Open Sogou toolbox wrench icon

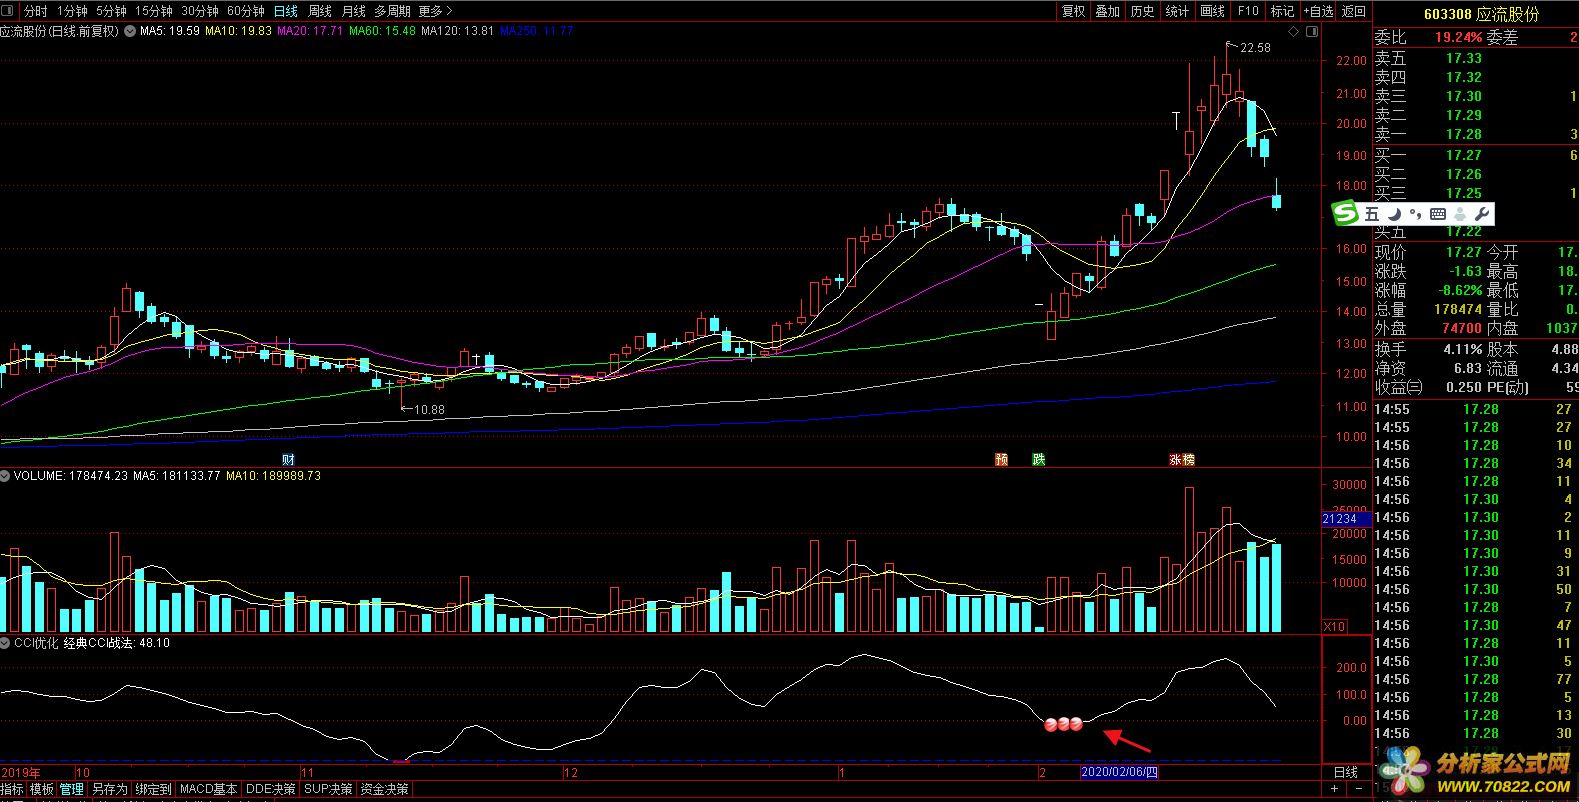coord(1482,214)
